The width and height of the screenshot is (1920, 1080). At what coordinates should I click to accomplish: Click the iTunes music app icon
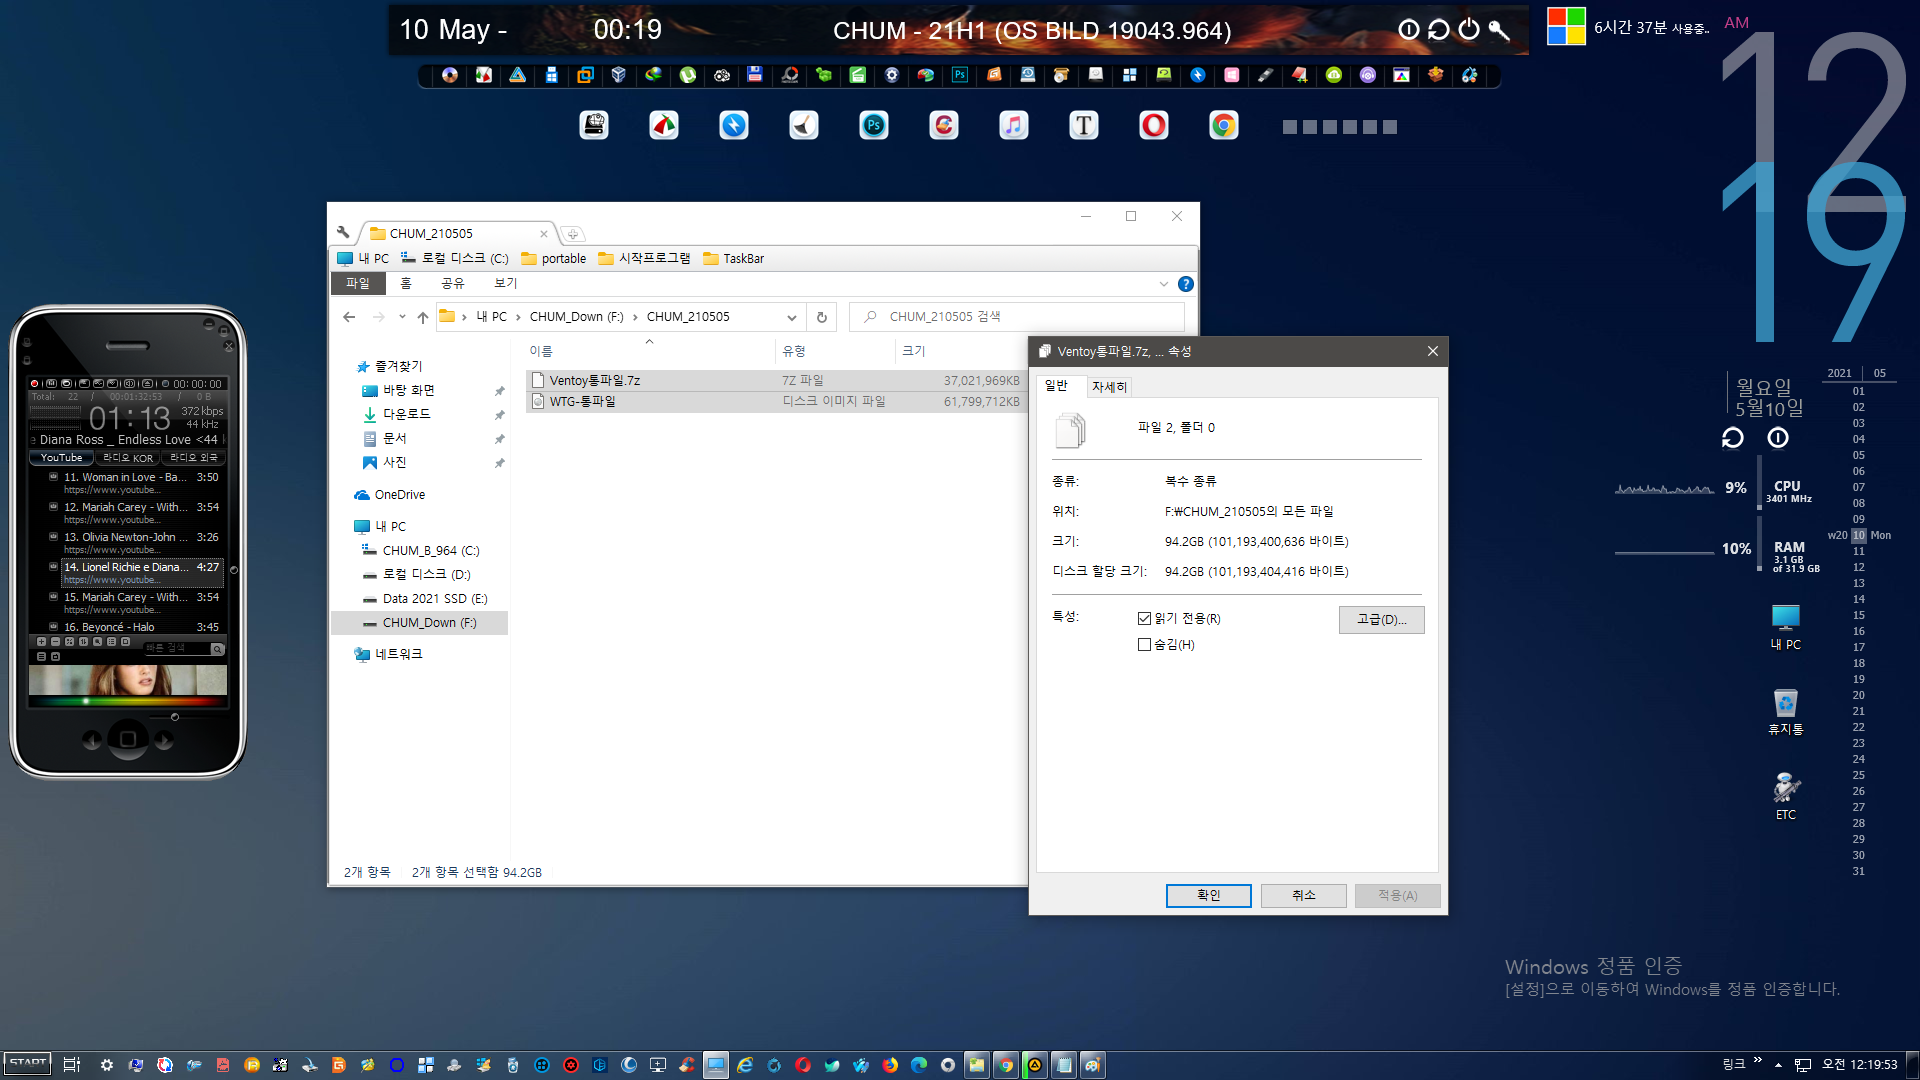tap(1013, 125)
